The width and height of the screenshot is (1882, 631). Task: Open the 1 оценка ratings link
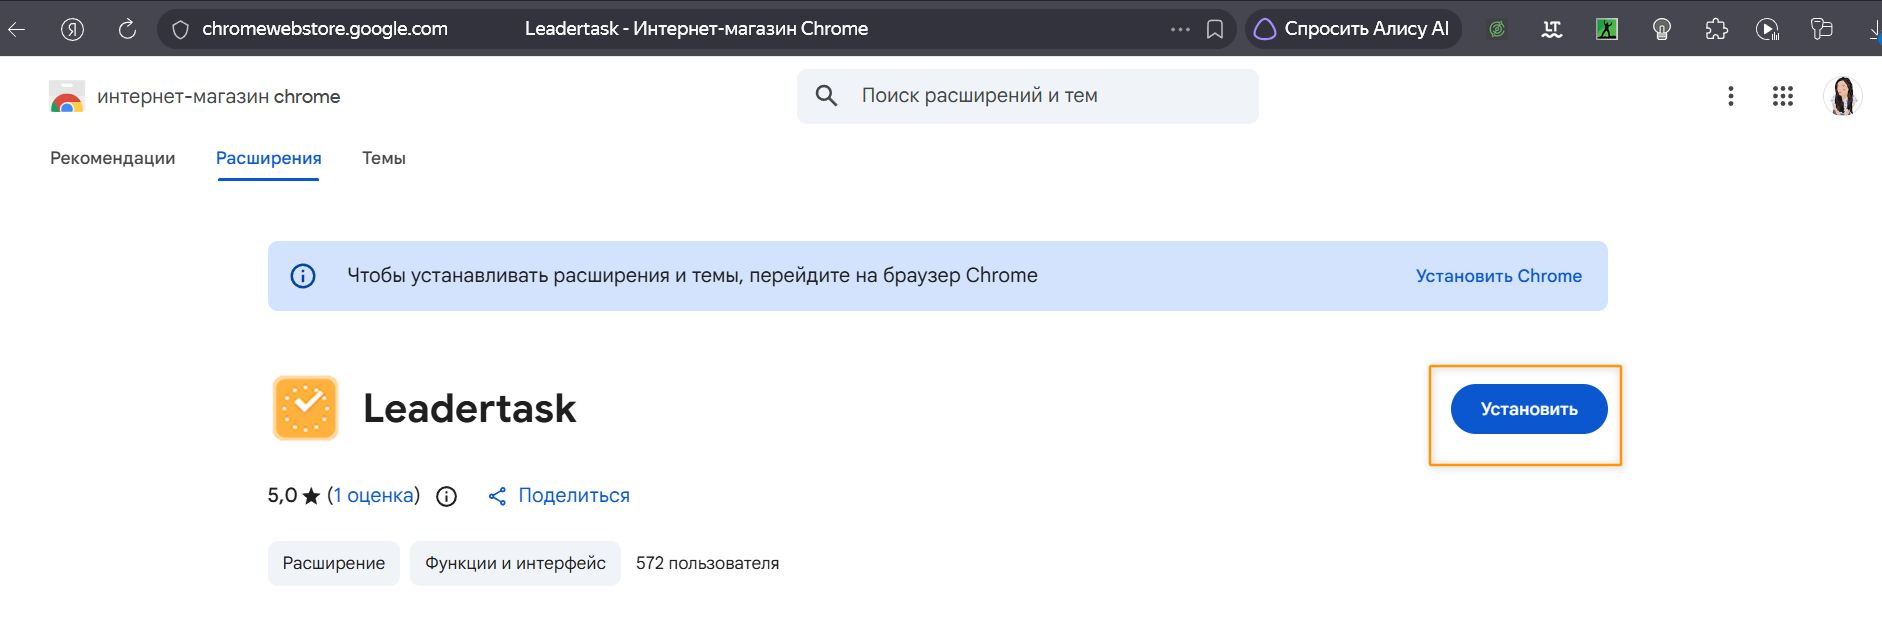[x=373, y=495]
